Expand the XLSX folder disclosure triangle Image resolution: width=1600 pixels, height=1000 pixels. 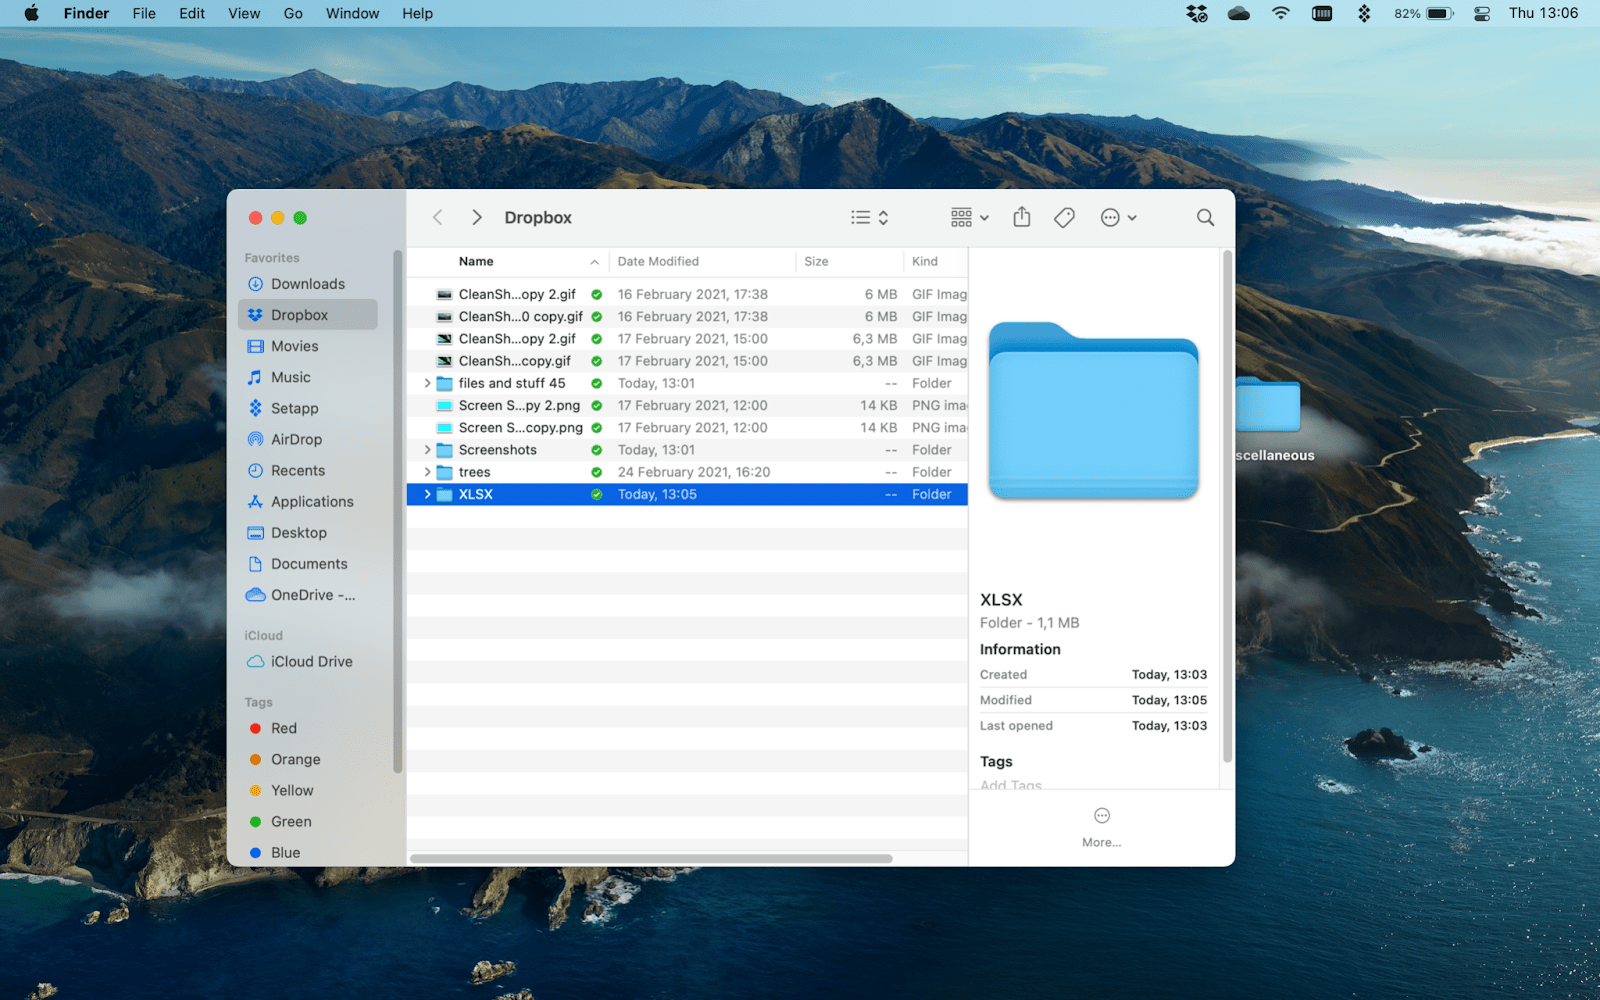428,494
